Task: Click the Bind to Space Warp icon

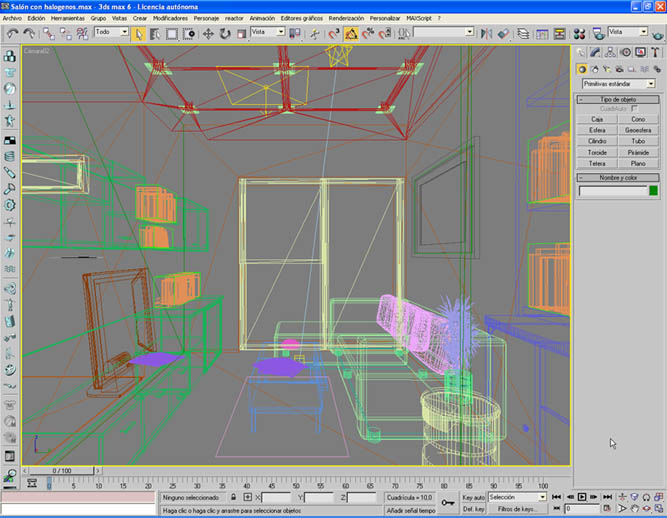Action: click(x=83, y=34)
